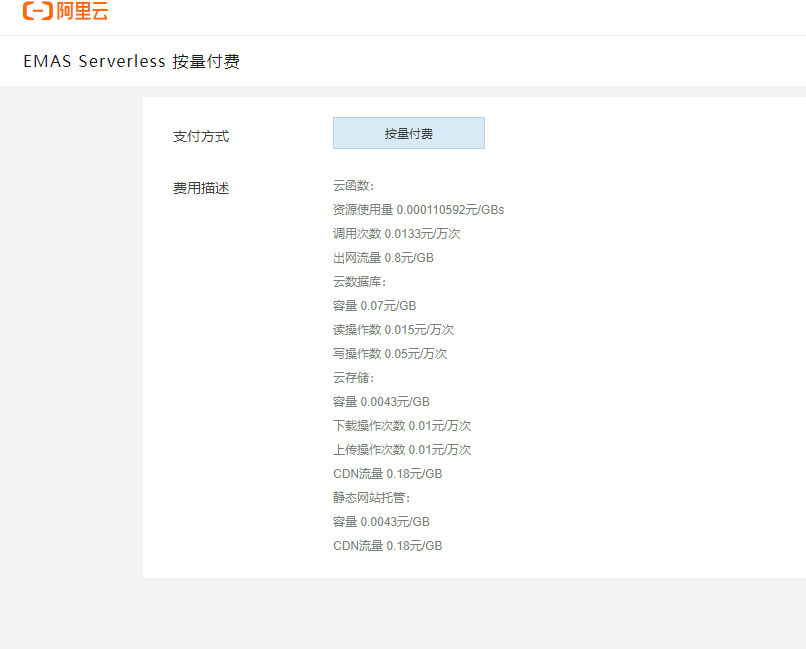
Task: Click the 云存储: heading
Action: click(354, 378)
